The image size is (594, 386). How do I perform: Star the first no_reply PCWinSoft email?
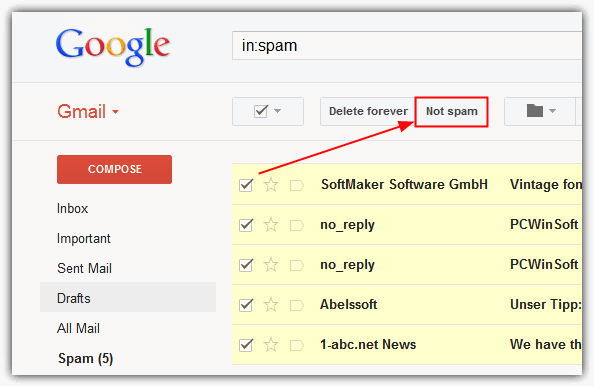[x=271, y=225]
